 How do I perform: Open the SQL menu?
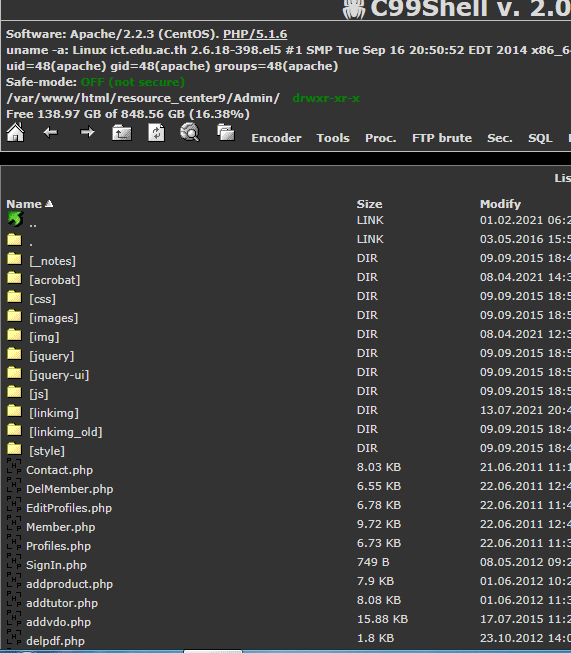[540, 138]
